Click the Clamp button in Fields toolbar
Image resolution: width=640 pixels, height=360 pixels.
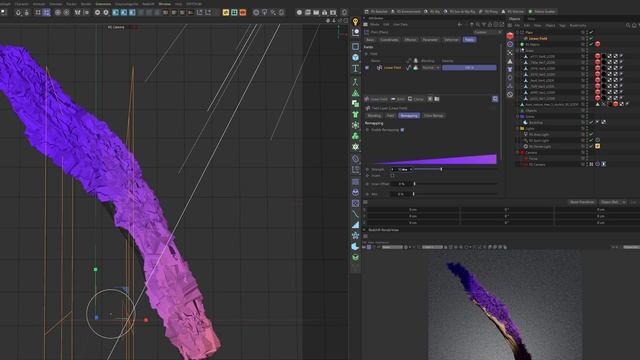point(416,99)
